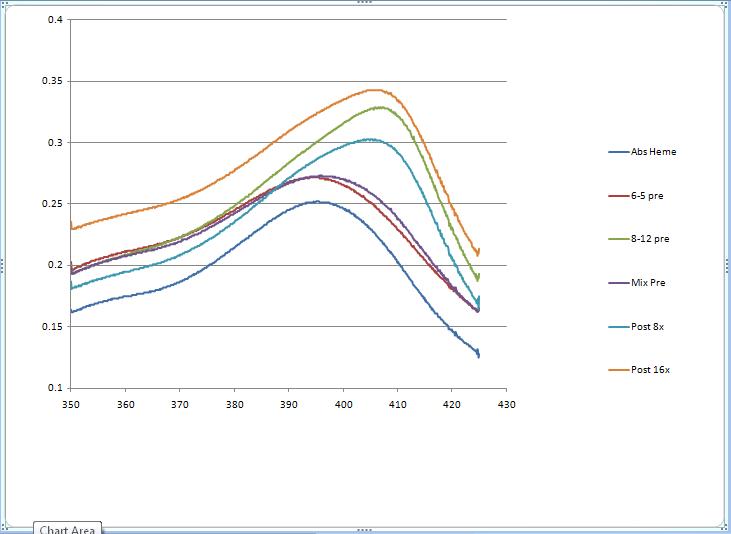Screen dimensions: 731x534
Task: Select the dark blue Abs Heme curve peak
Action: [x=318, y=202]
